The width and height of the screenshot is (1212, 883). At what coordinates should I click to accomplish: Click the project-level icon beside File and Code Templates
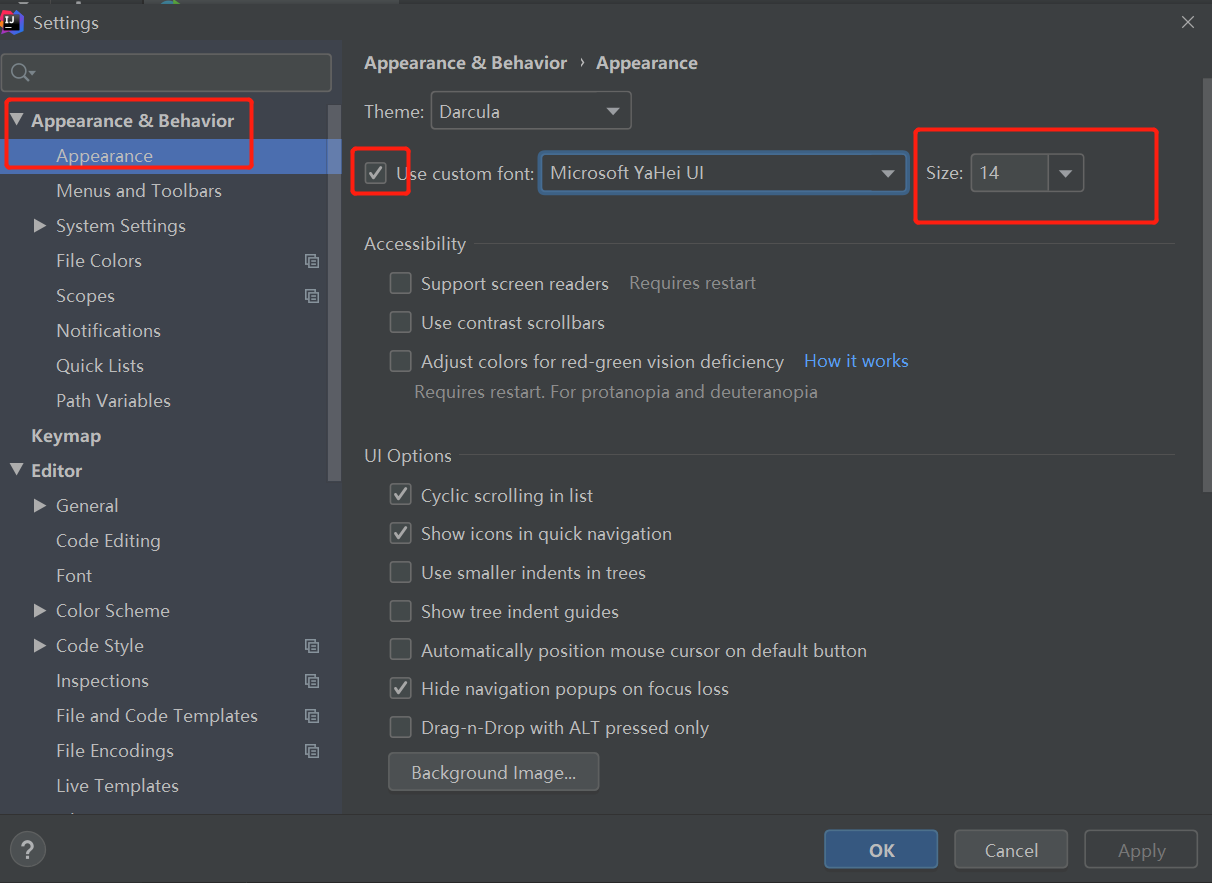tap(312, 716)
